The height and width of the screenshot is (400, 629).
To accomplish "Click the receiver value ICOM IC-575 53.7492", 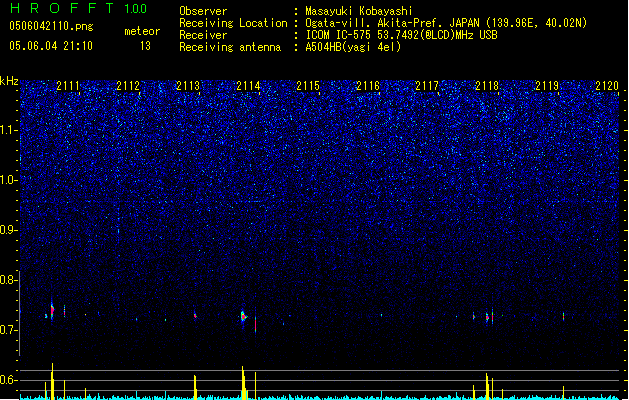I will pyautogui.click(x=401, y=35).
